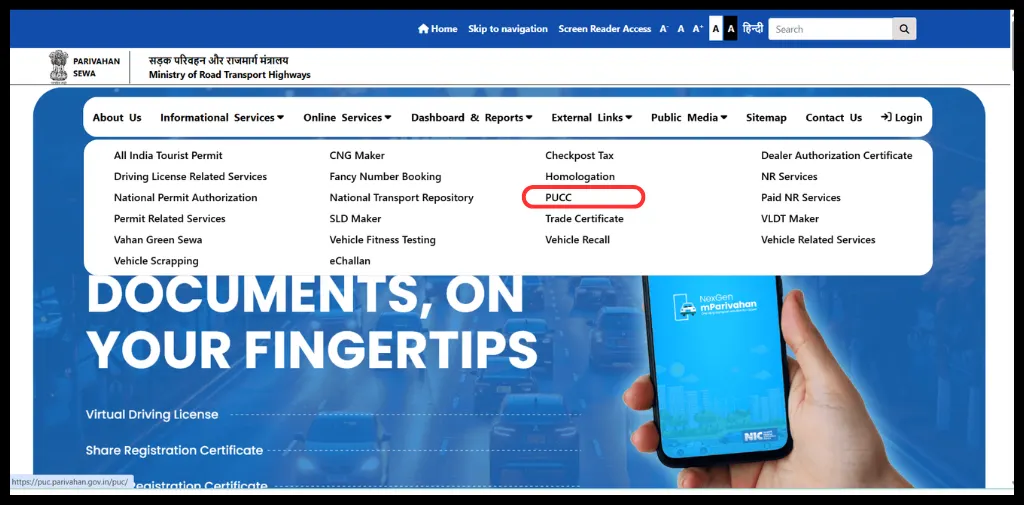1024x505 pixels.
Task: Click the Home icon in top bar
Action: coord(424,29)
